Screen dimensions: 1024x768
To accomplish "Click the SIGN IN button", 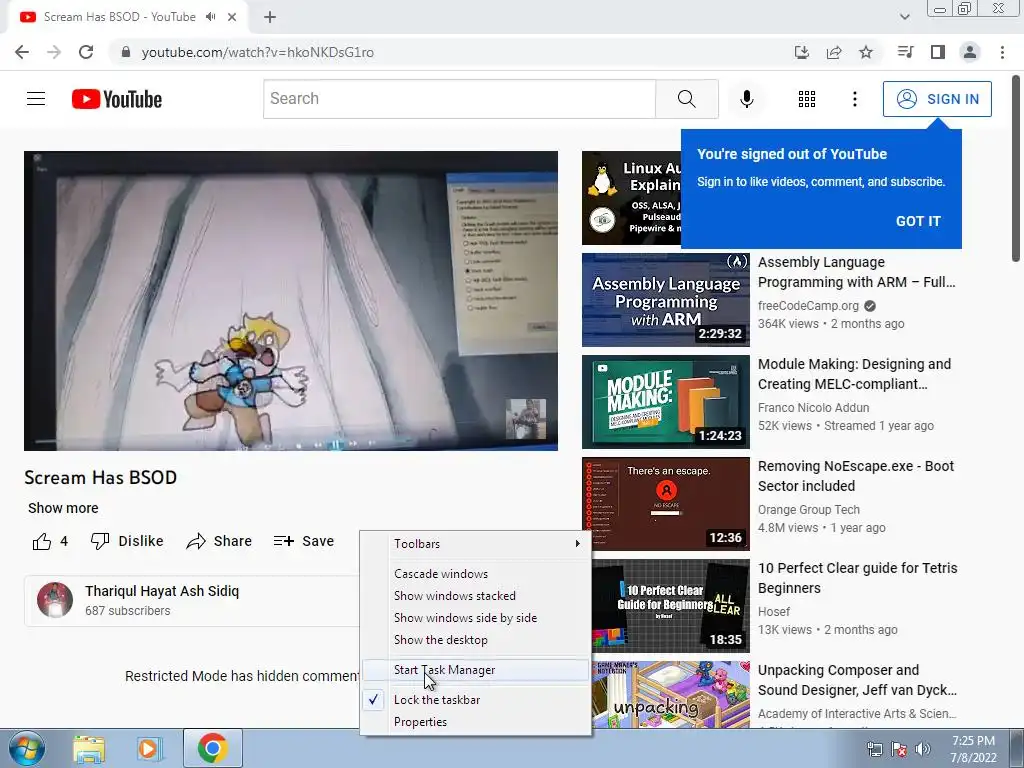I will pyautogui.click(x=937, y=99).
